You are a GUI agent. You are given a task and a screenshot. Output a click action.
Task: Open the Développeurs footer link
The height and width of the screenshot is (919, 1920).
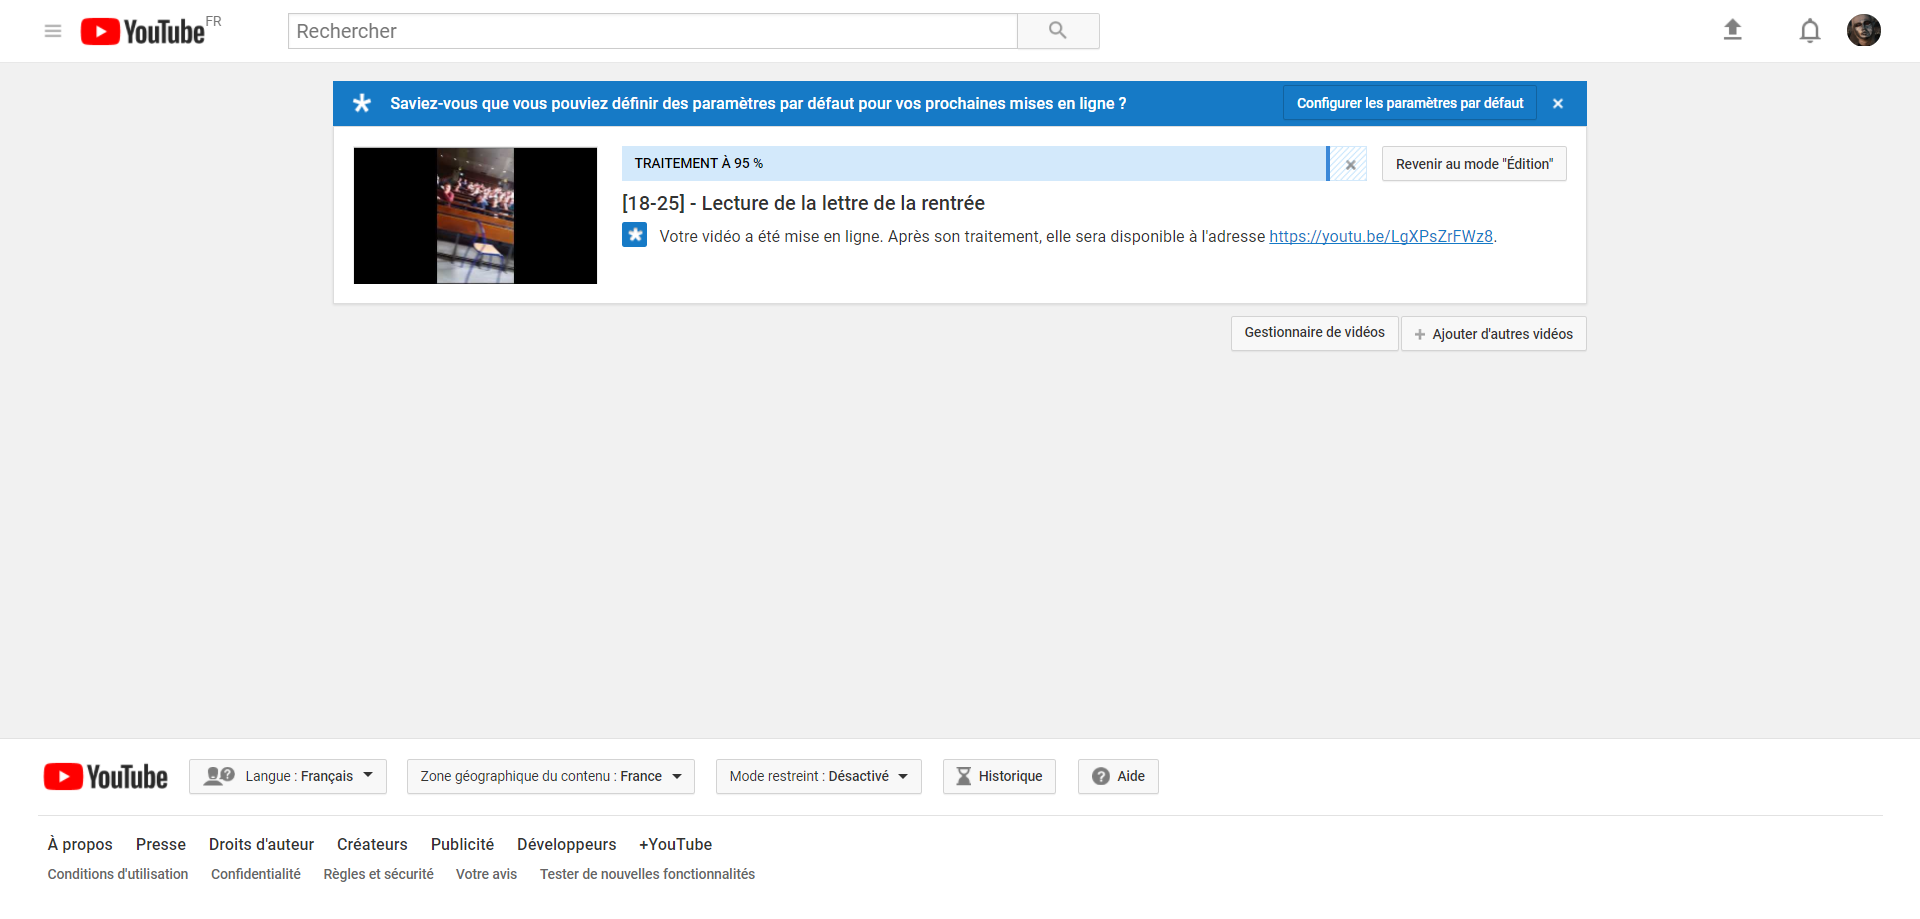[x=567, y=845]
